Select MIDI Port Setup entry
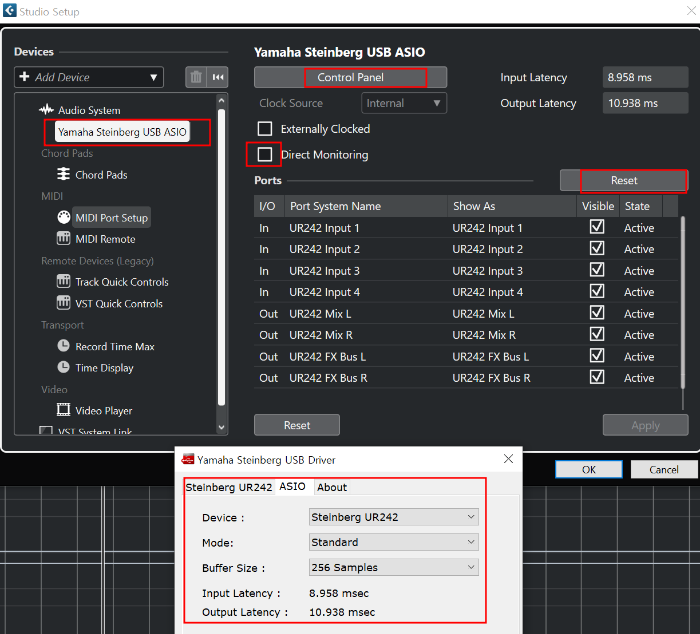This screenshot has height=634, width=700. [x=112, y=217]
